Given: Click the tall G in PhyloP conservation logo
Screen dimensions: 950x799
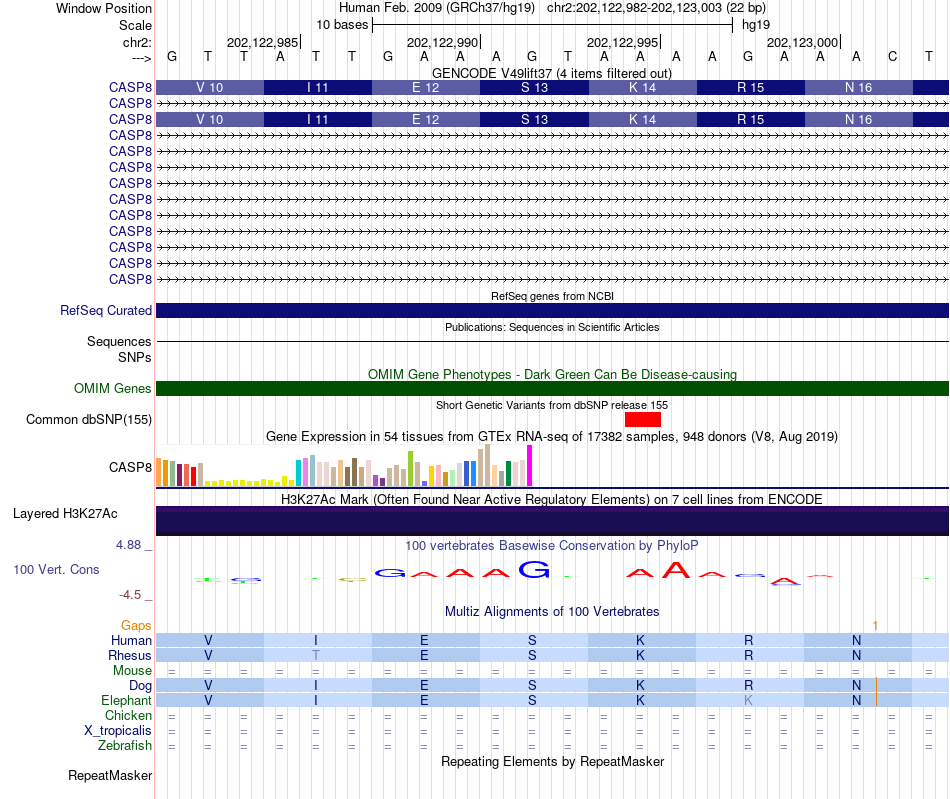Looking at the screenshot, I should 534,570.
